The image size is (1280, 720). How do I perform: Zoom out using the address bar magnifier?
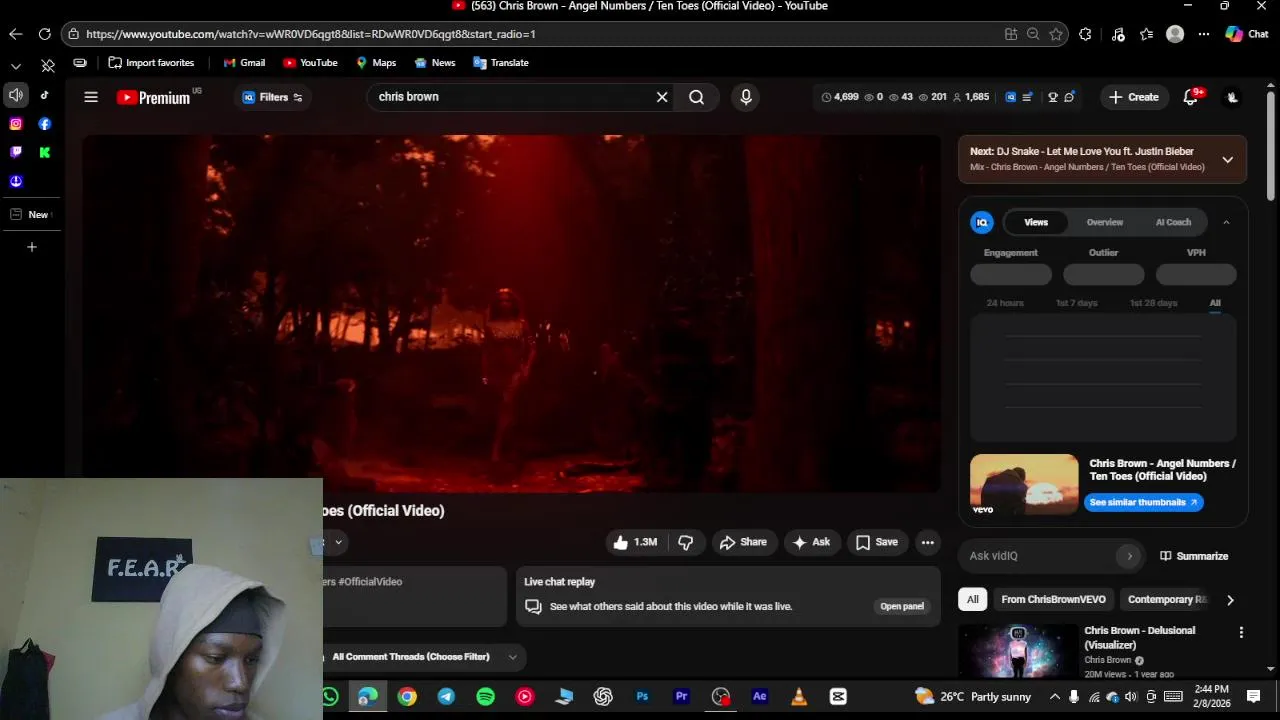click(x=1033, y=34)
